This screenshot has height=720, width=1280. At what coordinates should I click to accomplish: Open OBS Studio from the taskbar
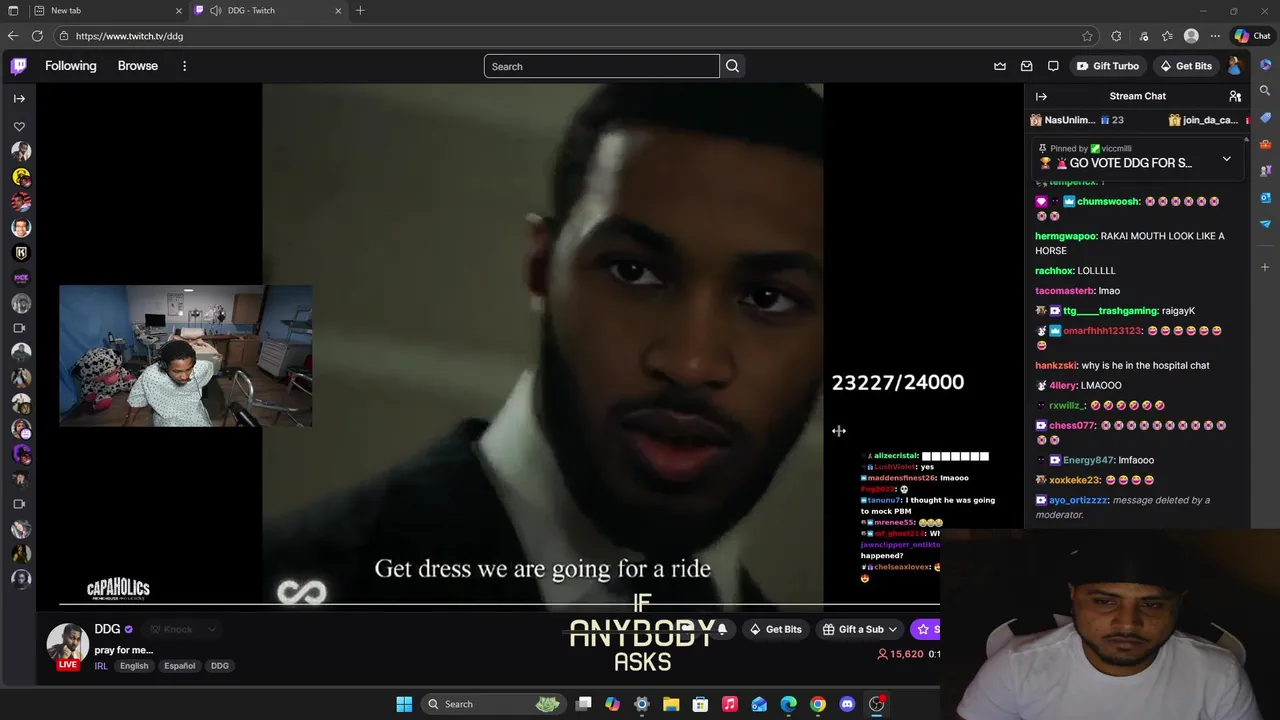coord(876,704)
